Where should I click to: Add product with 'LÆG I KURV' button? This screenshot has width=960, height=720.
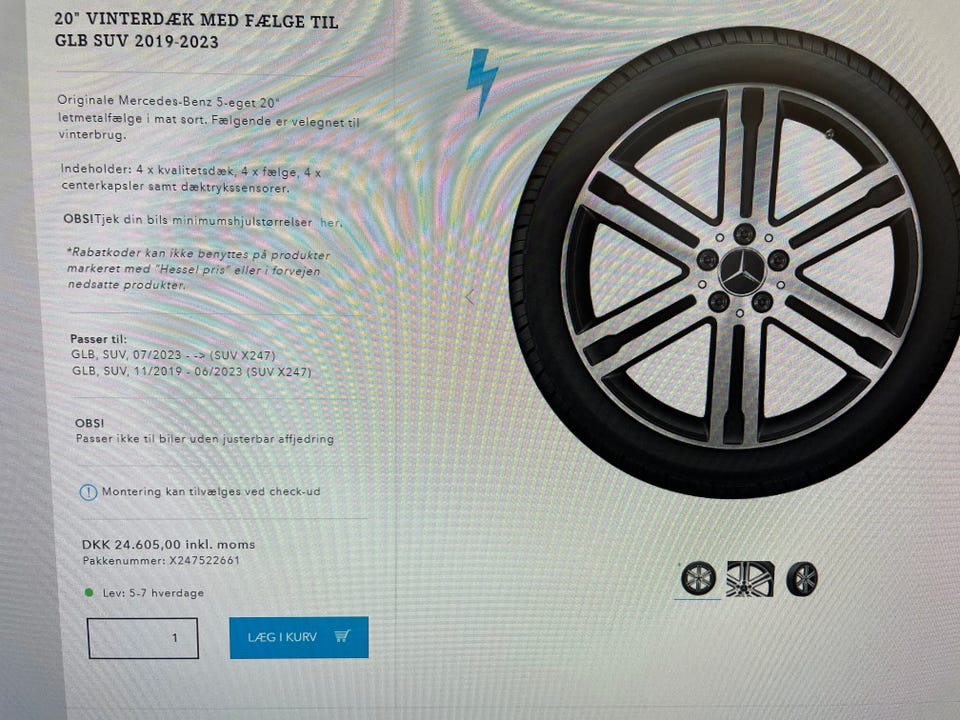point(299,637)
